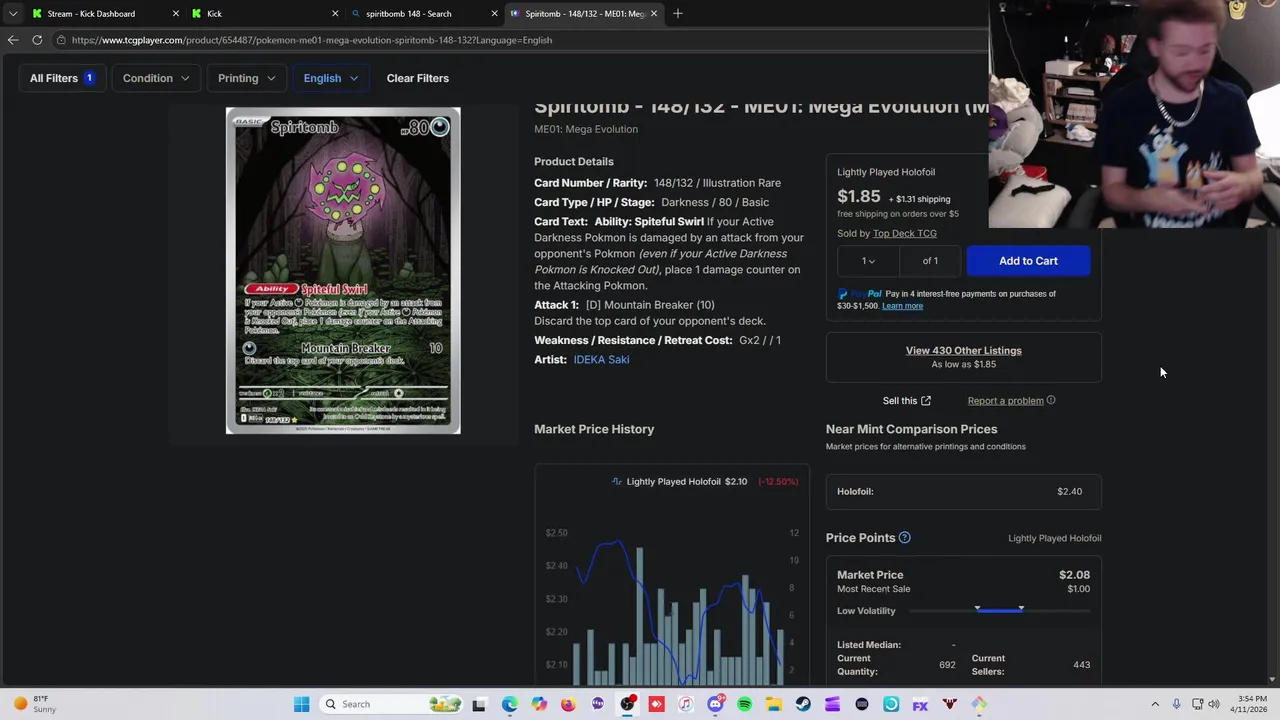This screenshot has height=720, width=1280.
Task: Open Apple Music from the taskbar
Action: click(x=685, y=704)
